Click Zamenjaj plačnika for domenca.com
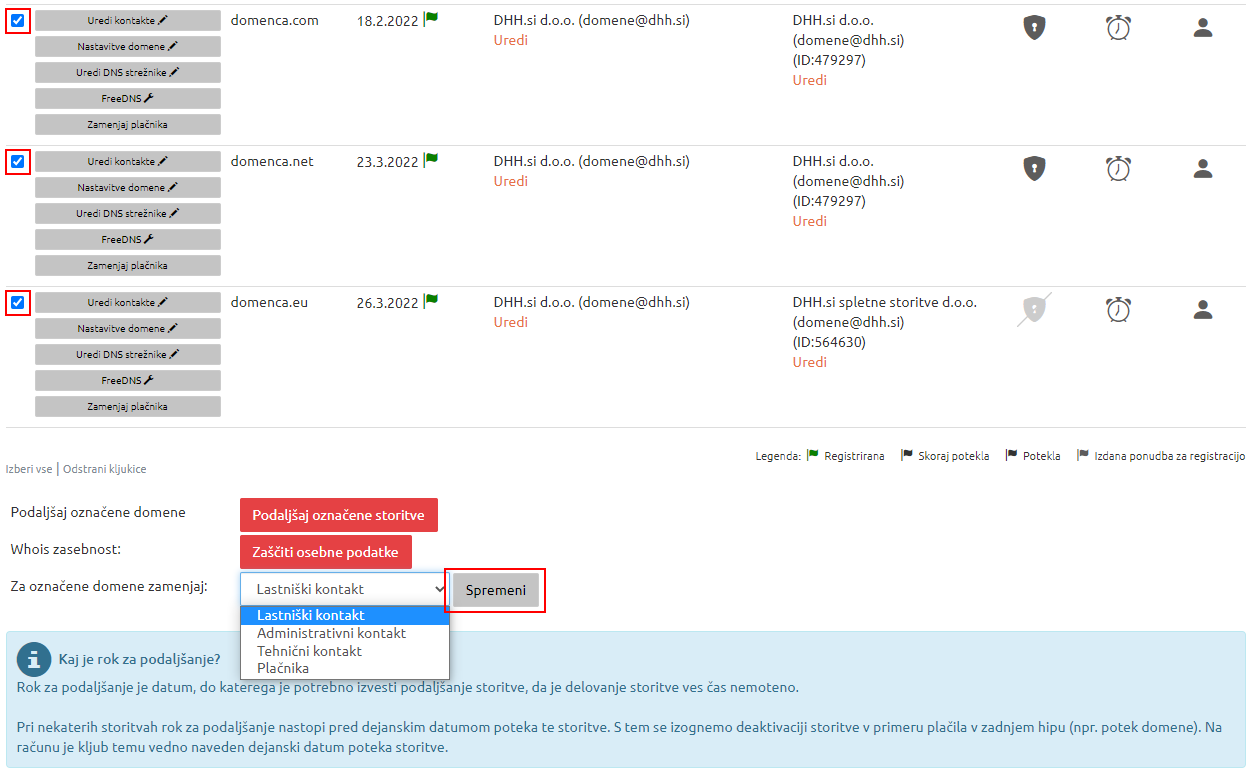 point(128,124)
